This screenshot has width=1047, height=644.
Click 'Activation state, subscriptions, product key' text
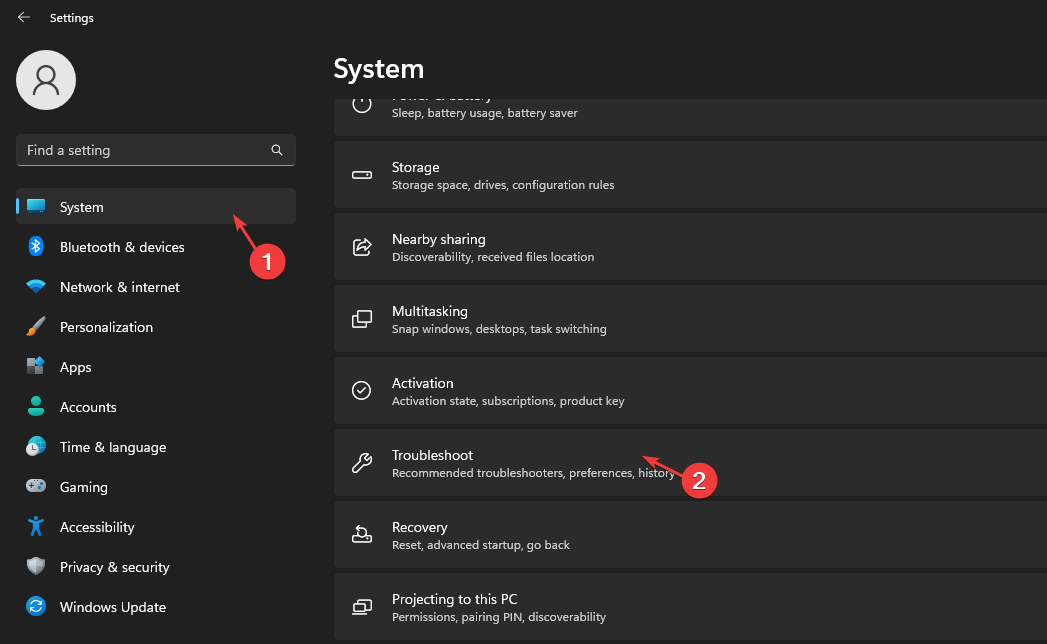click(x=508, y=401)
